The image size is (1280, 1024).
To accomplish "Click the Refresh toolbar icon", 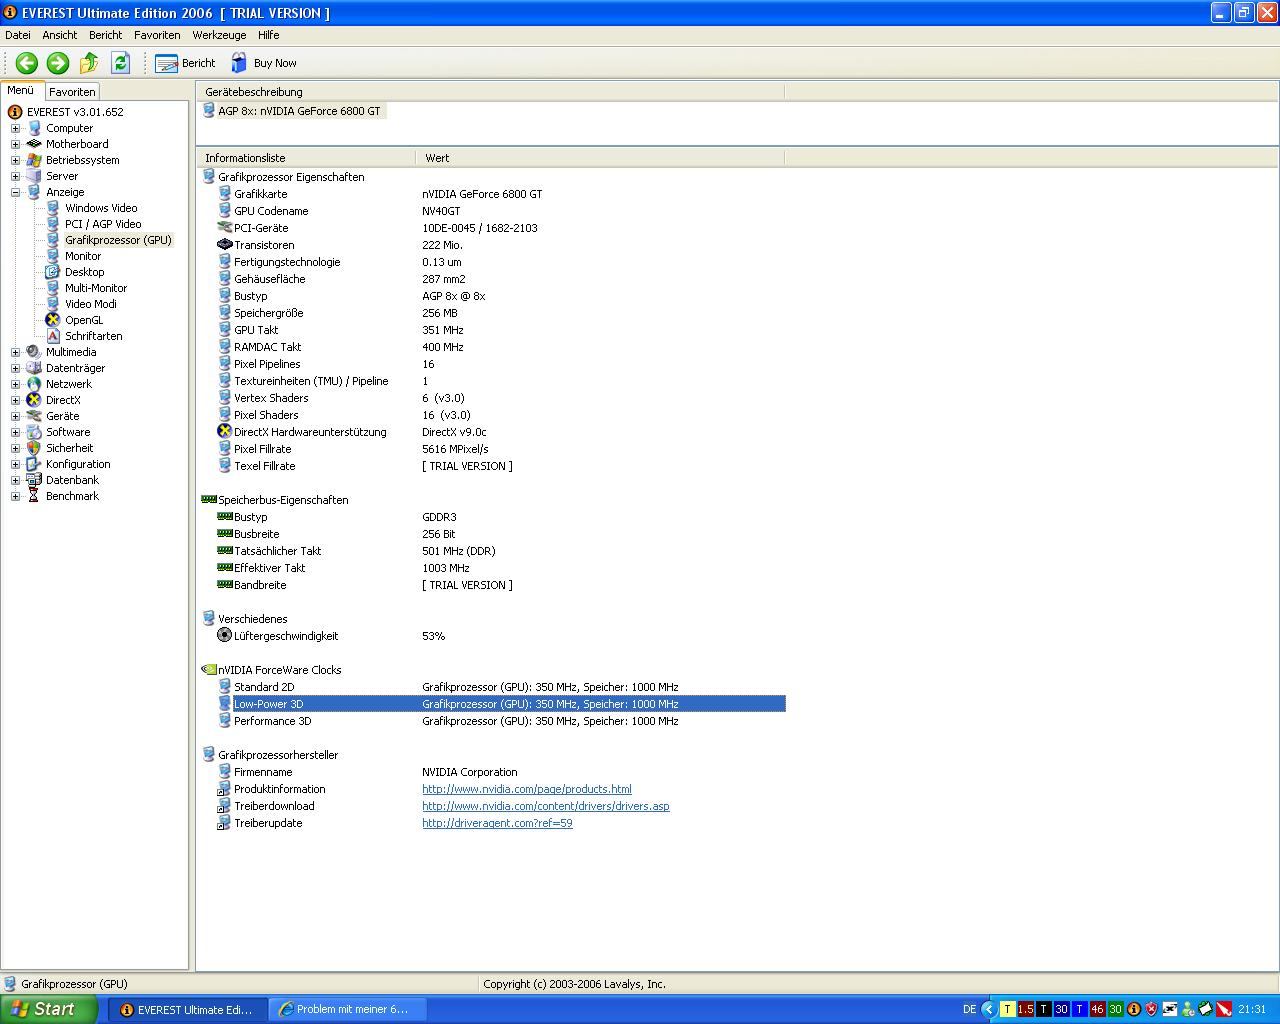I will tap(120, 63).
